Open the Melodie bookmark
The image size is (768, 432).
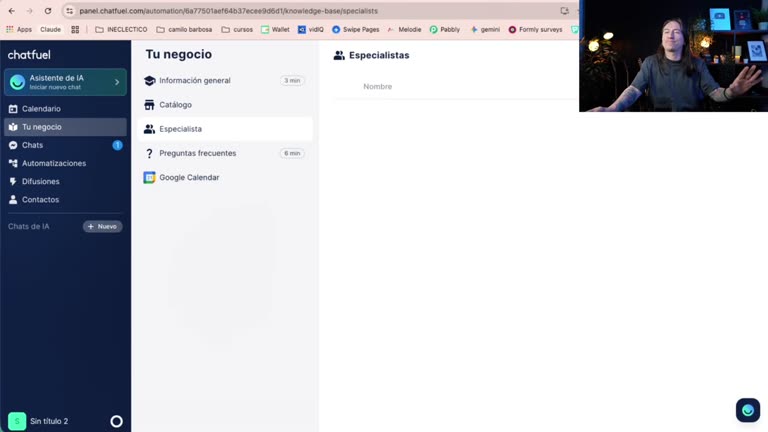click(x=404, y=29)
